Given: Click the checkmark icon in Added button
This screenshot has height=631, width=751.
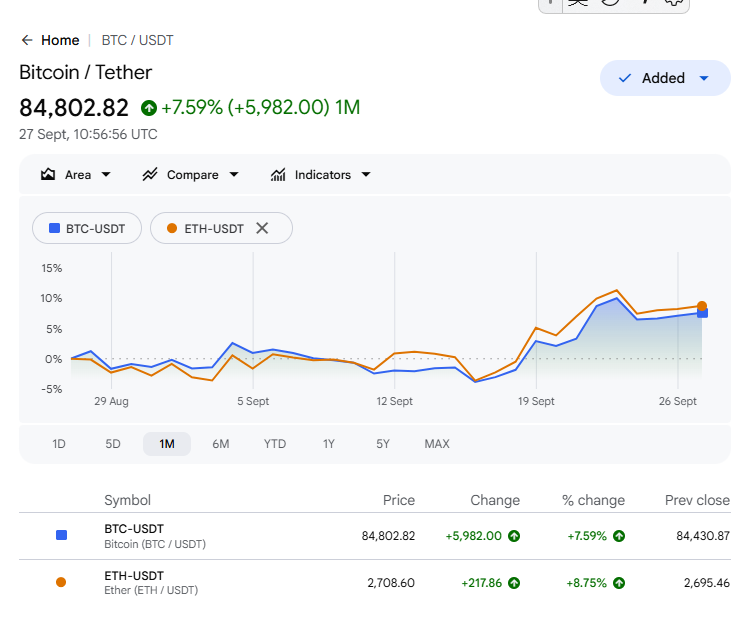Looking at the screenshot, I should click(625, 78).
